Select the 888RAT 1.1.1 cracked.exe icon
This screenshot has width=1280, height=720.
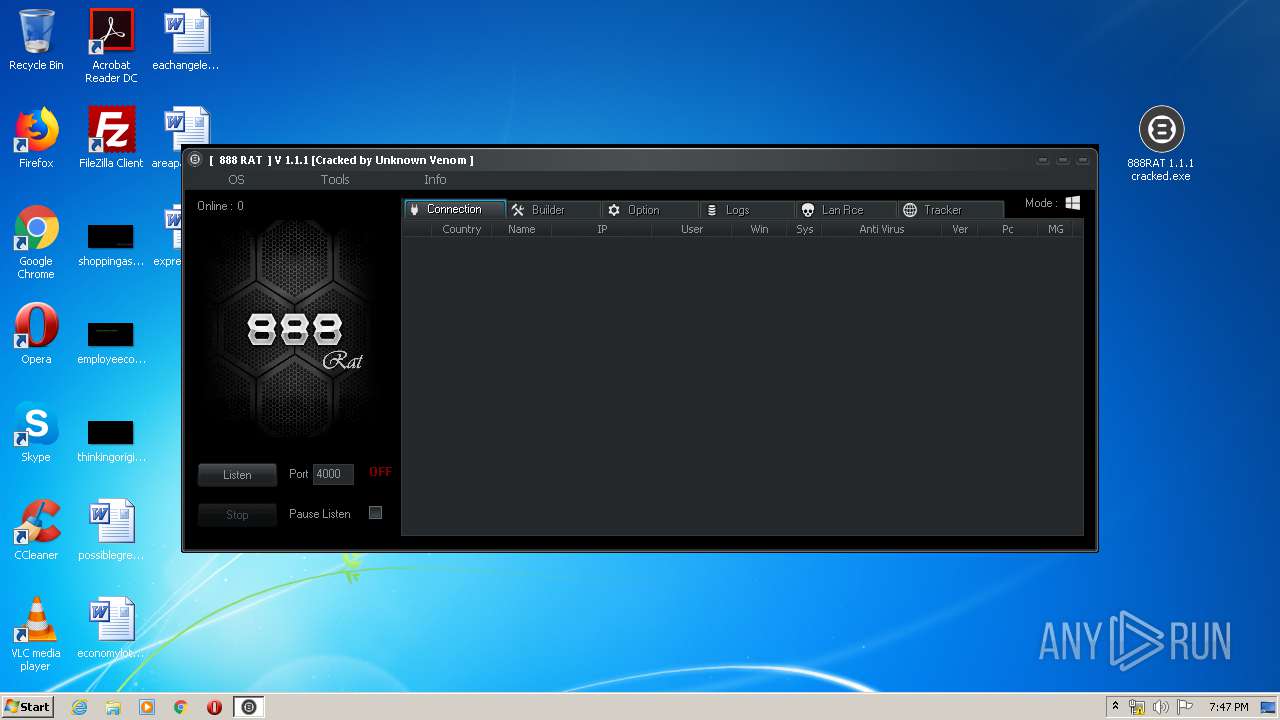(x=1161, y=144)
